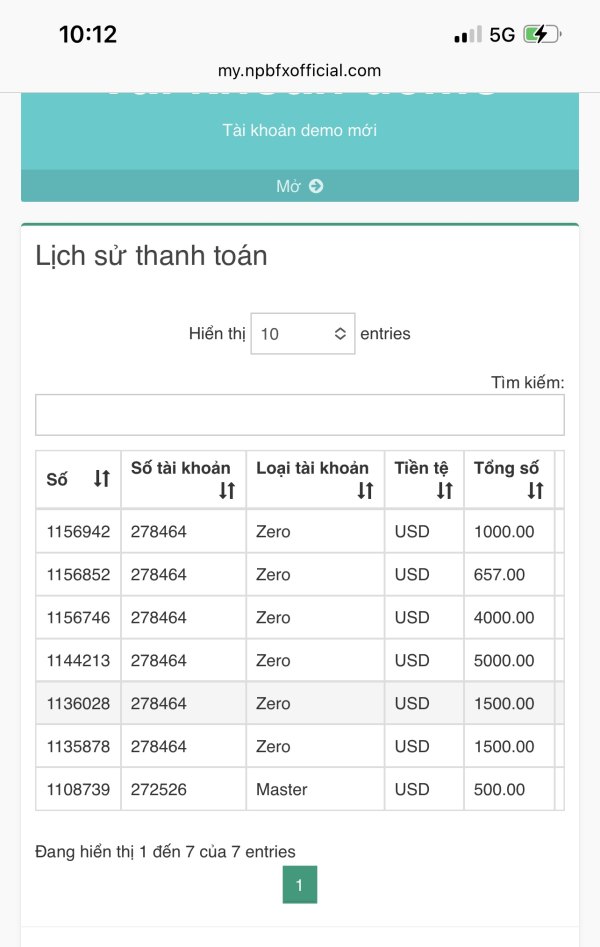This screenshot has height=947, width=600.
Task: Click the 4000.00 total amount cell
Action: point(504,618)
